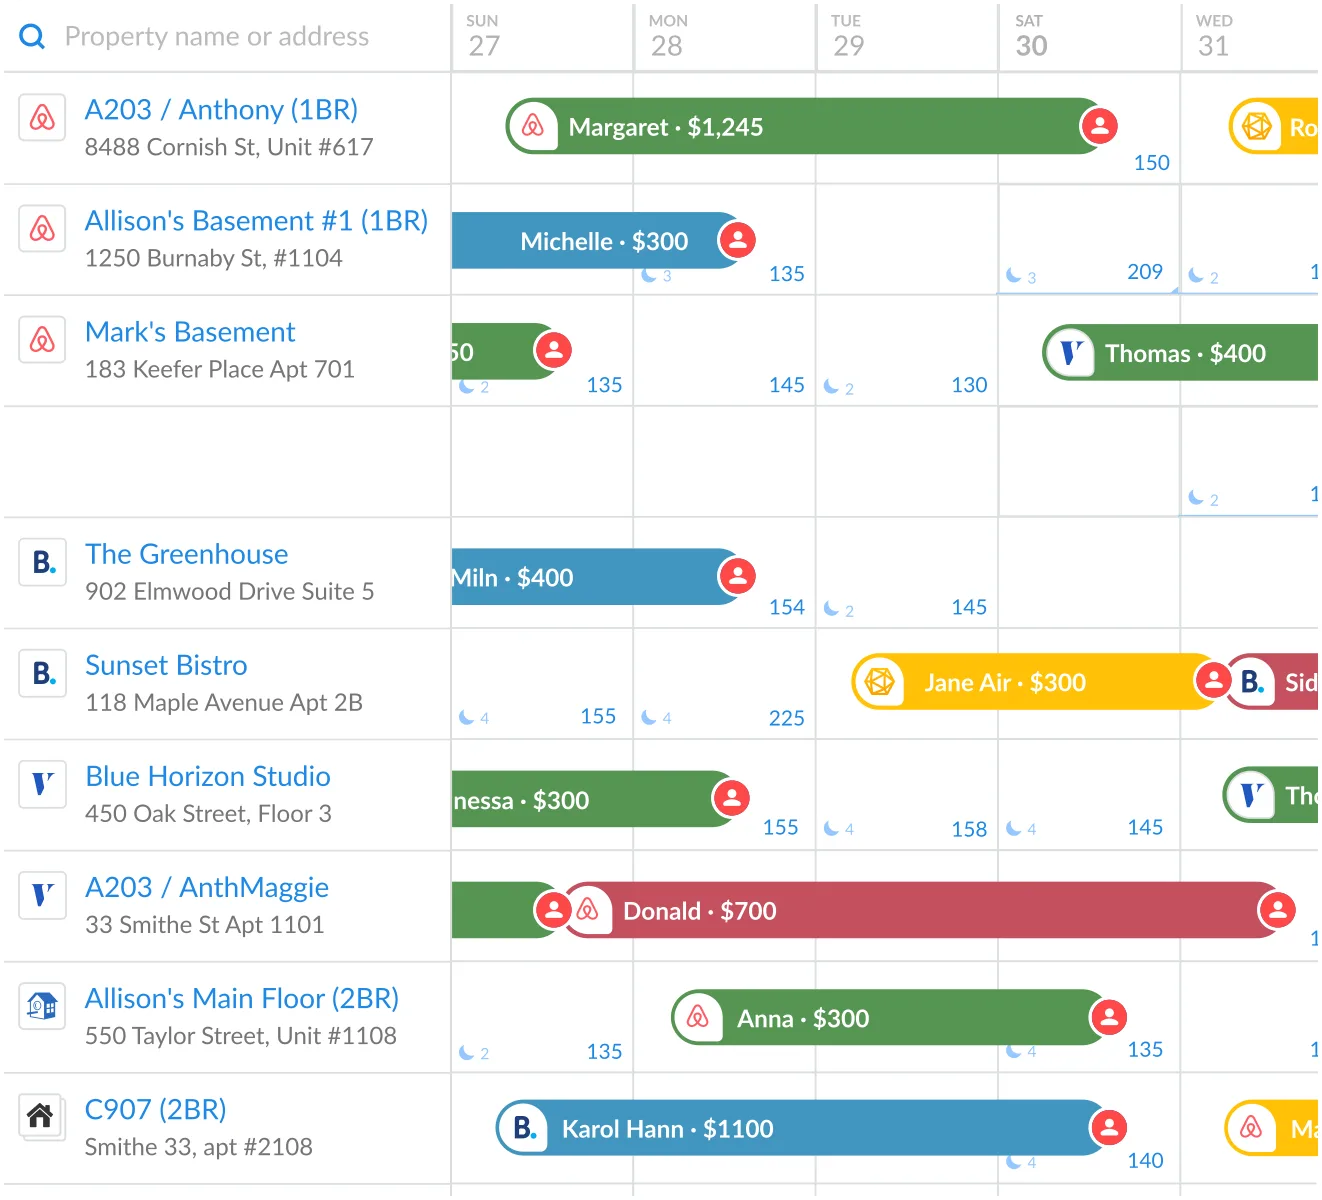Click house listing icon beside Allison's Main Floor
Viewport: 1322px width, 1200px height.
coord(42,1006)
